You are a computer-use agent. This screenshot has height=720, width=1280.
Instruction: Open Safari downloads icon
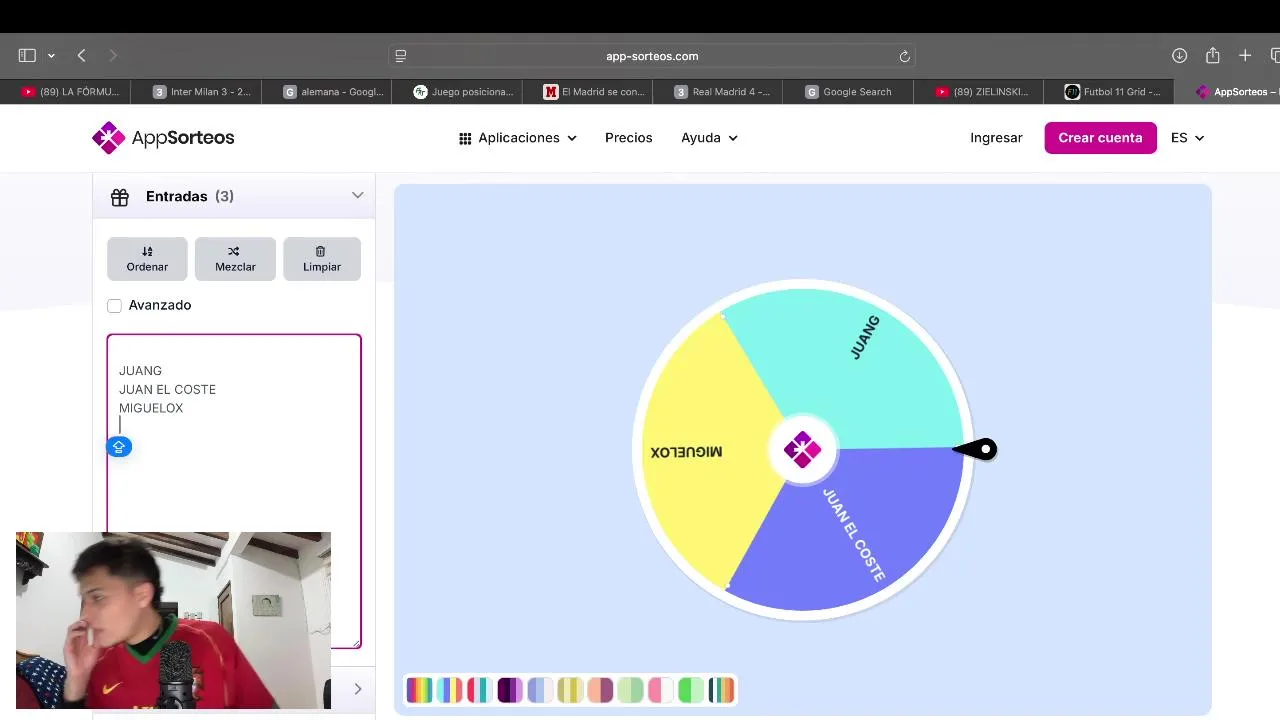(1179, 56)
